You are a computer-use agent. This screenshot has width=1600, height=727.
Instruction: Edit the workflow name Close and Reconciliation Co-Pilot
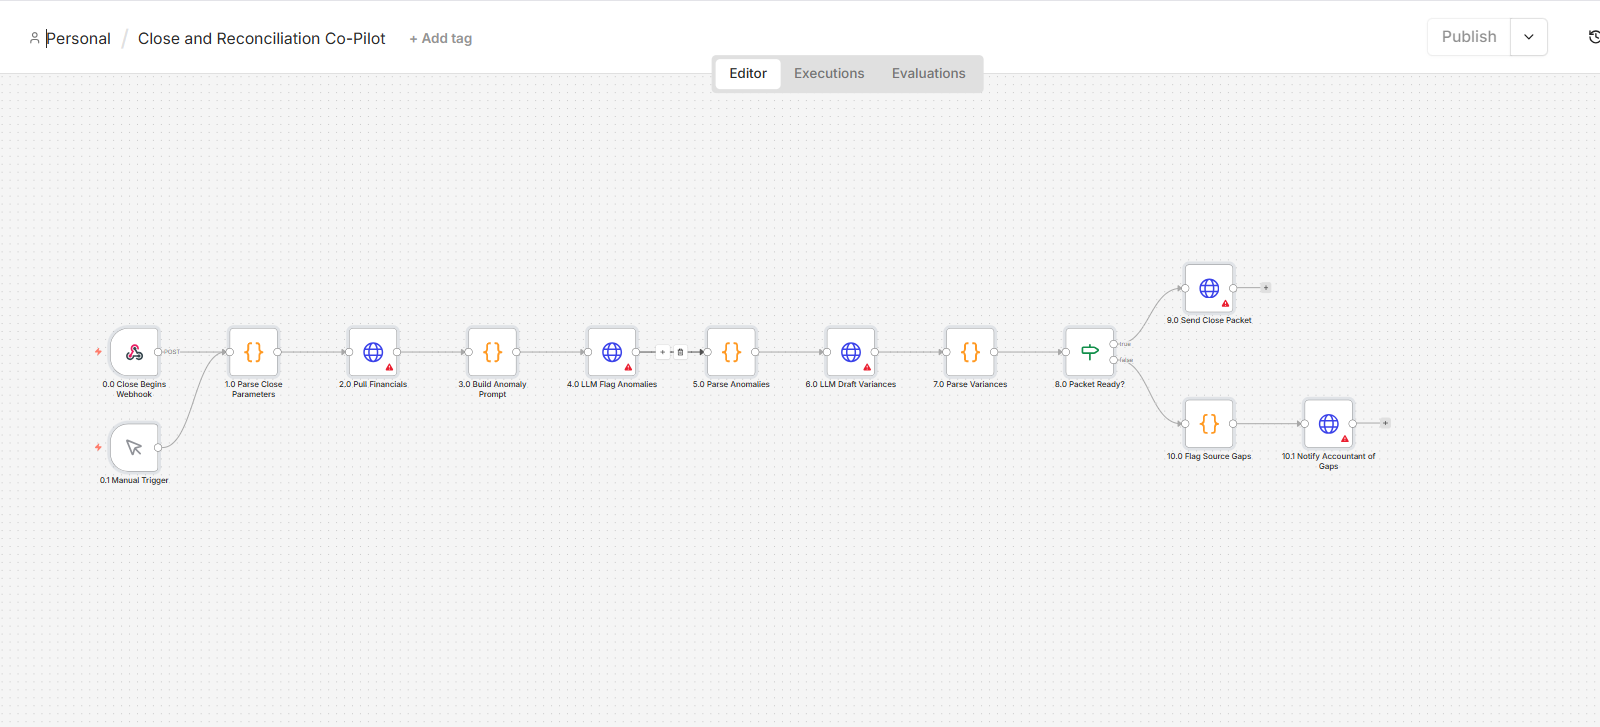click(x=262, y=38)
